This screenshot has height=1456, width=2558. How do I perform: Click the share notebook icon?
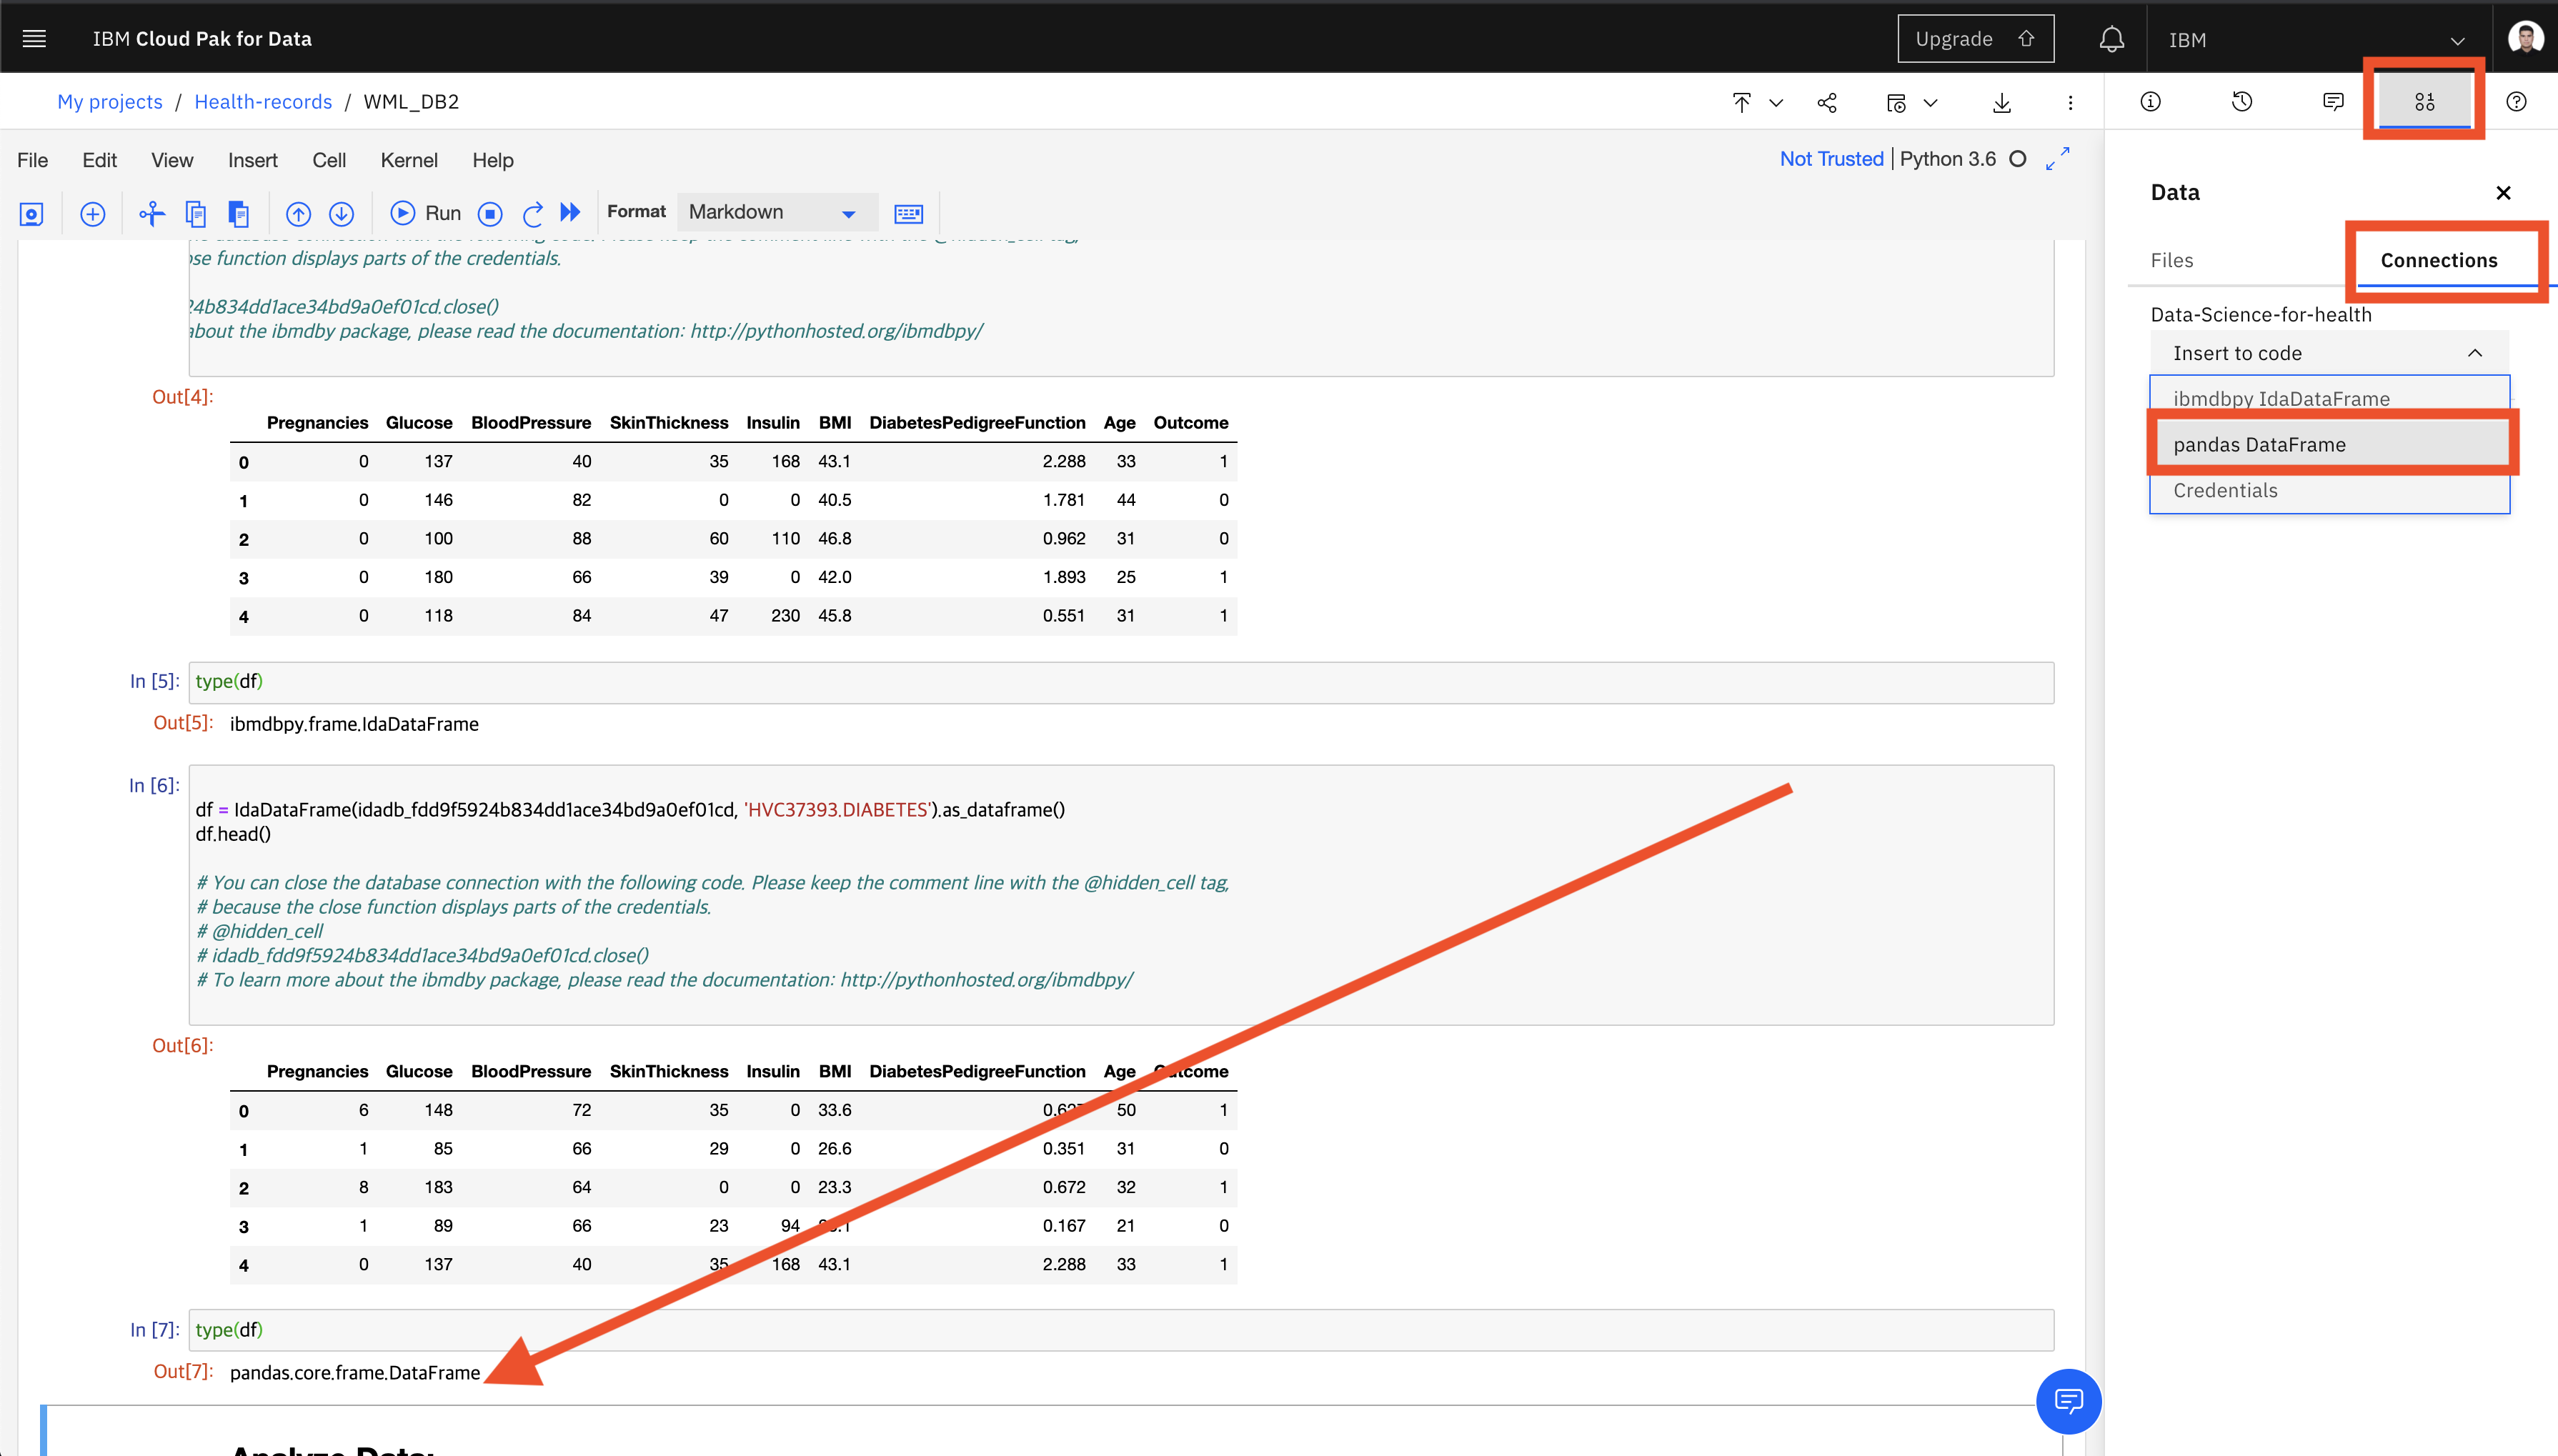coord(1827,102)
